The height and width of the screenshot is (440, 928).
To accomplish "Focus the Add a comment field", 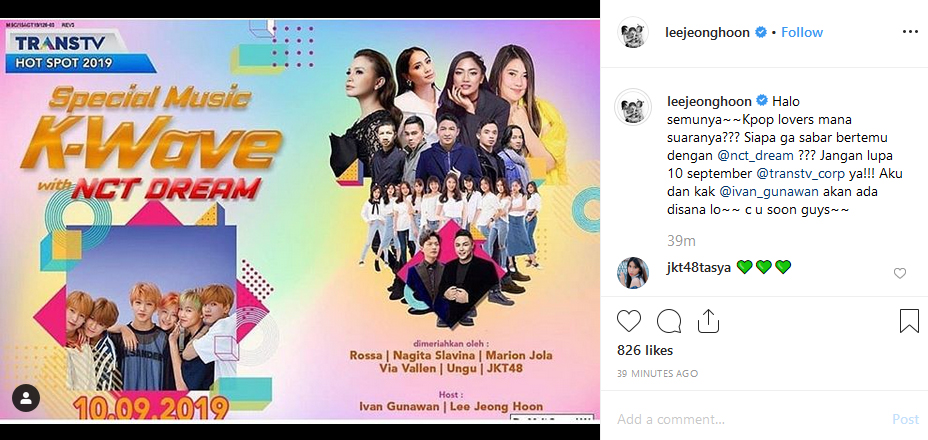I will [x=749, y=419].
